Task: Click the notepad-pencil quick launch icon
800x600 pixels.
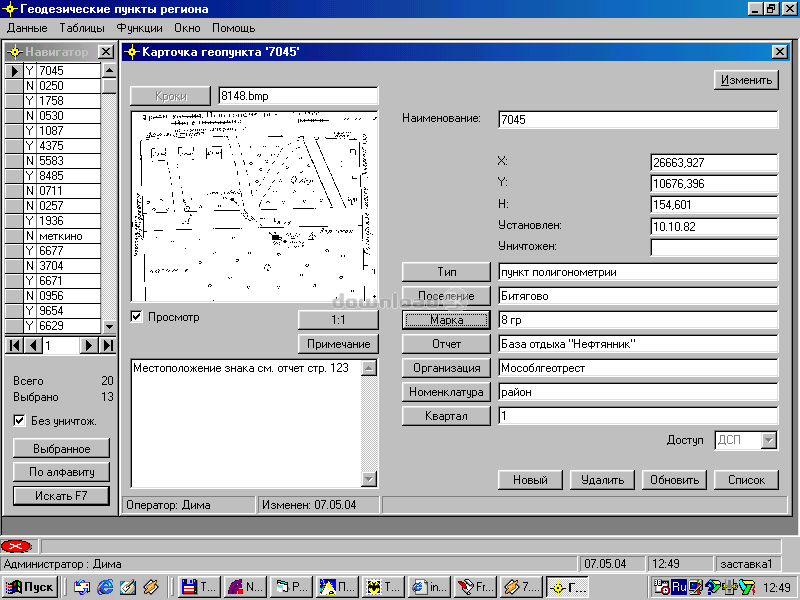Action: point(128,587)
